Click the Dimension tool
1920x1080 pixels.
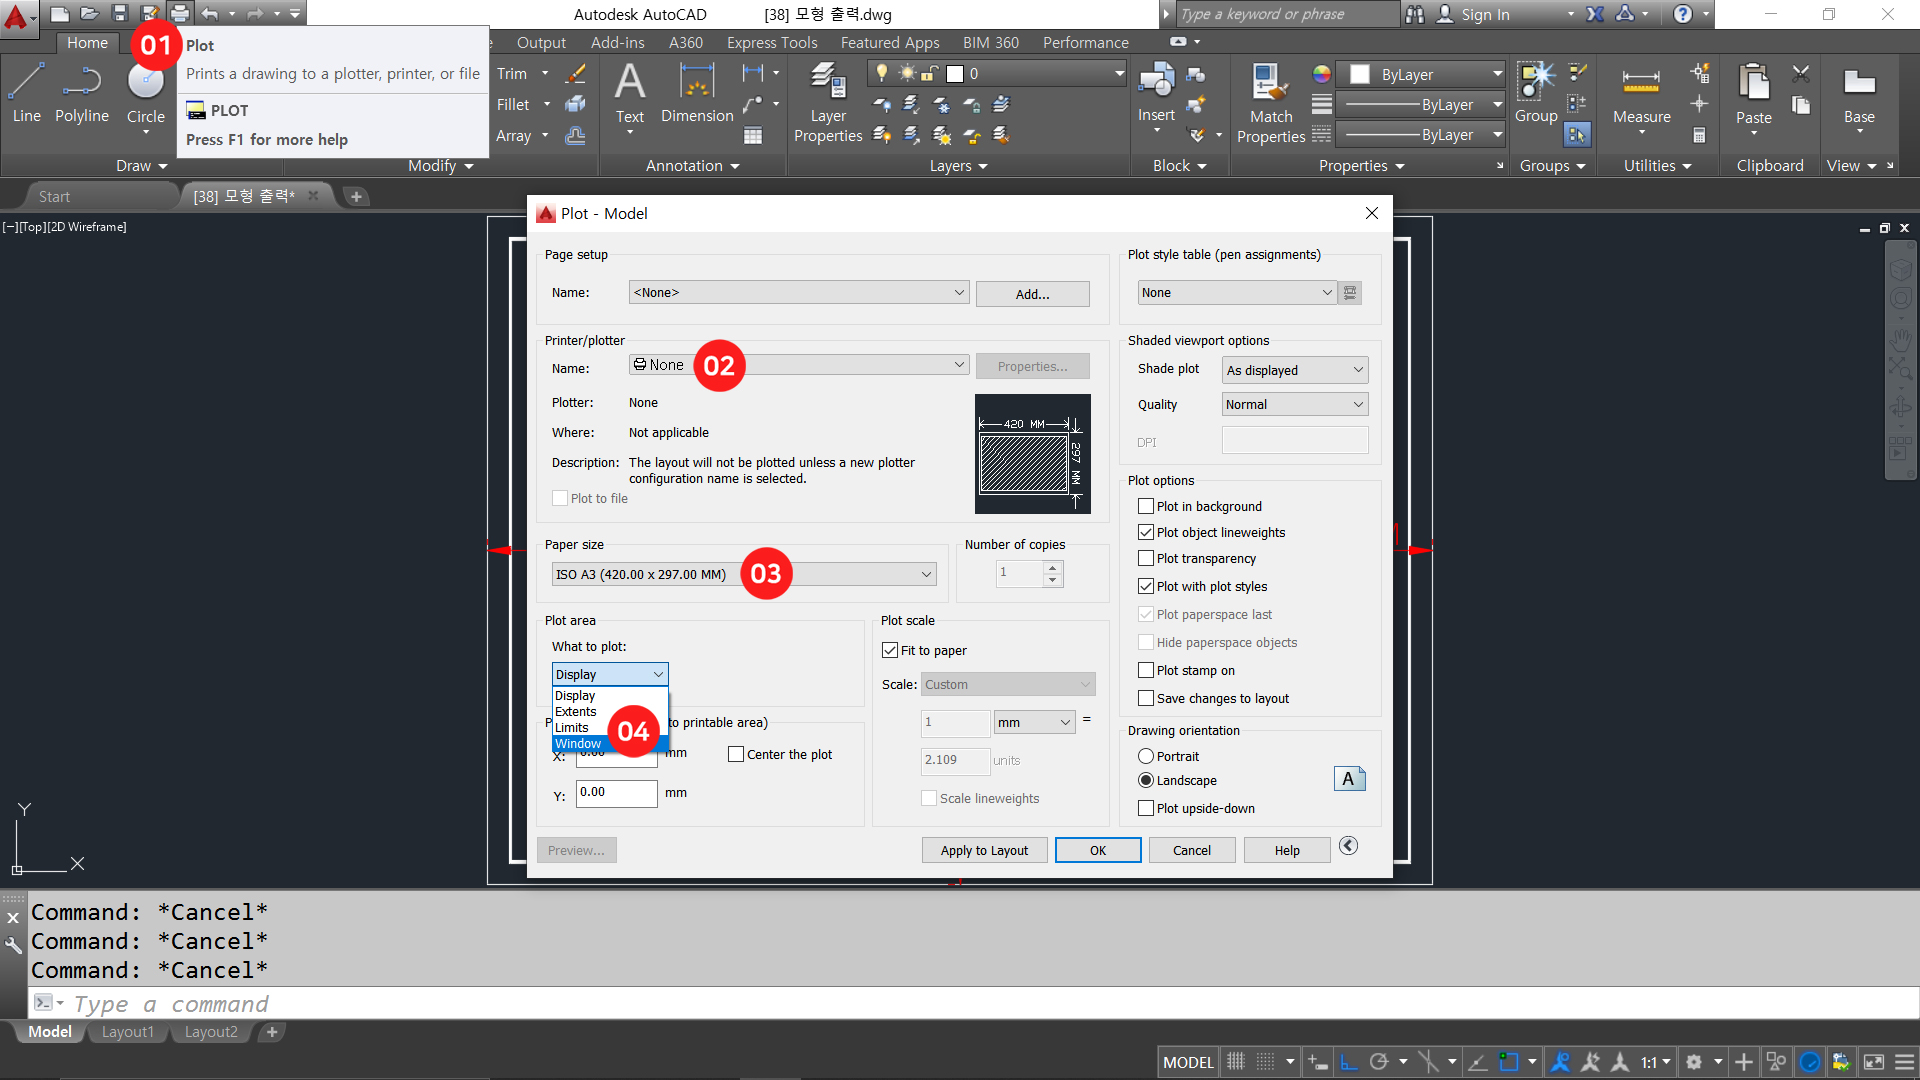(697, 94)
